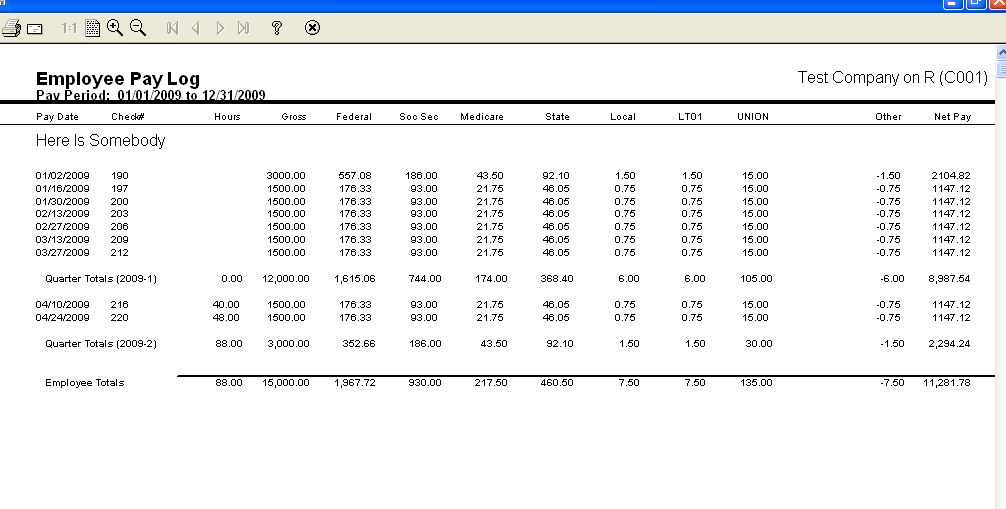Click the scrollbar up arrow
Image resolution: width=1006 pixels, height=509 pixels.
(x=1001, y=53)
